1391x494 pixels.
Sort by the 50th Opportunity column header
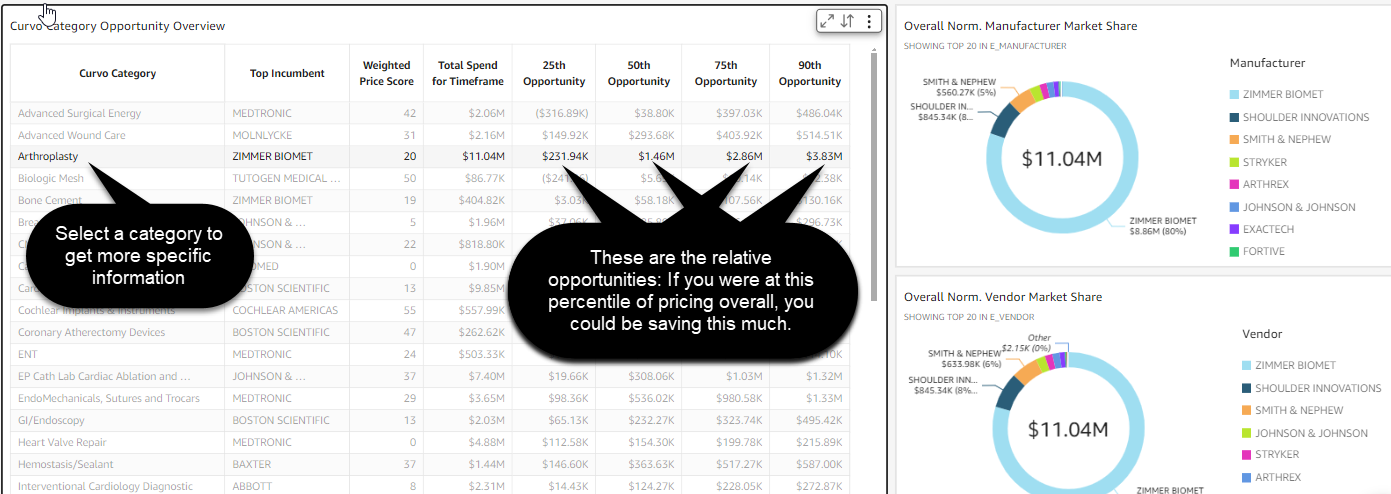[638, 73]
